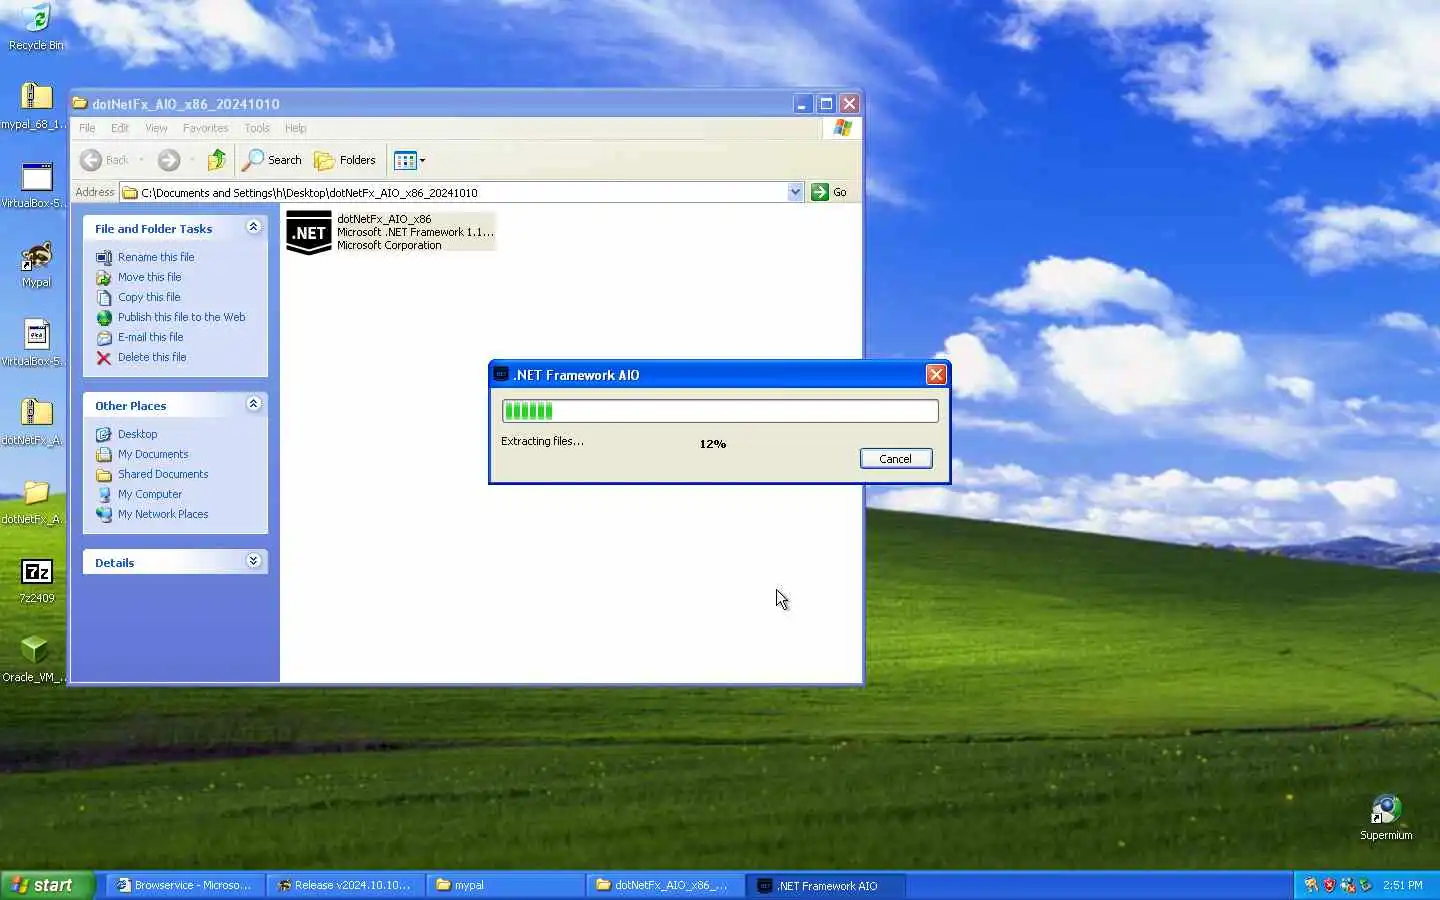Click Delete this file link
The image size is (1440, 900).
click(x=152, y=357)
